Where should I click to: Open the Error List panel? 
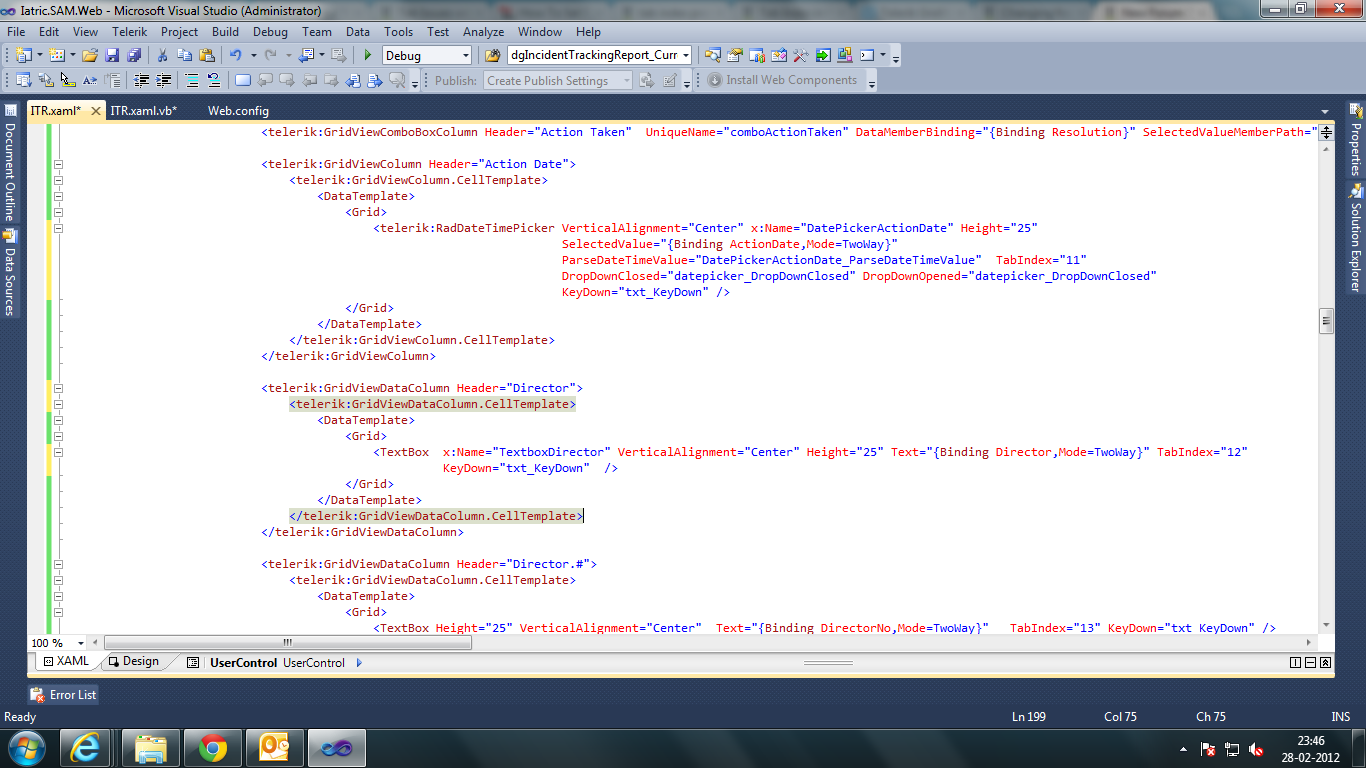click(x=64, y=695)
